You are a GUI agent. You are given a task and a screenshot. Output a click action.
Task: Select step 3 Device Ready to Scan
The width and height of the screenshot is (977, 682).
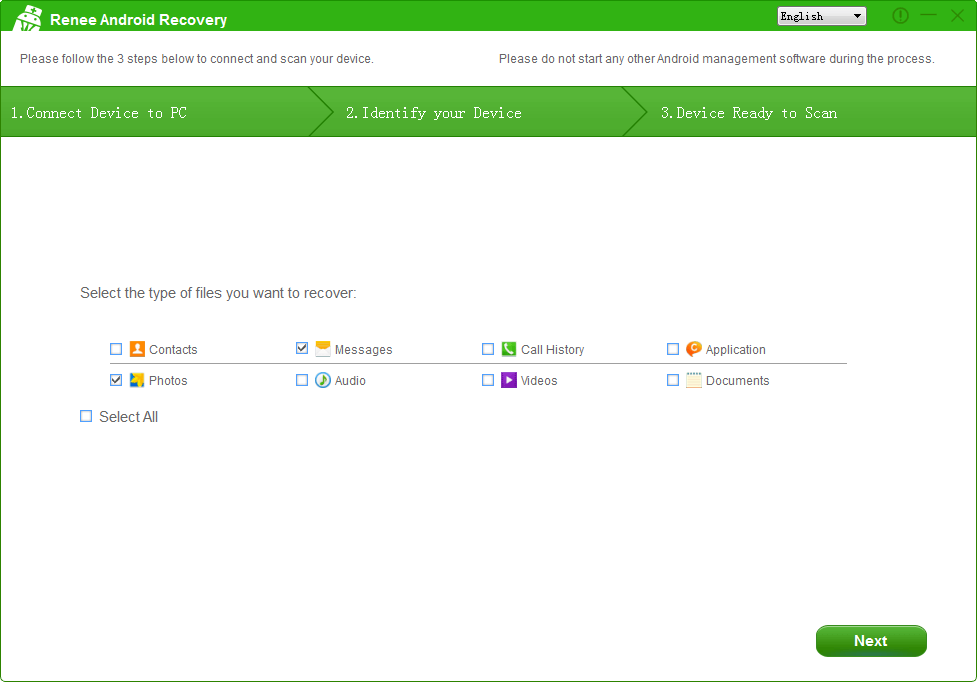(x=748, y=113)
